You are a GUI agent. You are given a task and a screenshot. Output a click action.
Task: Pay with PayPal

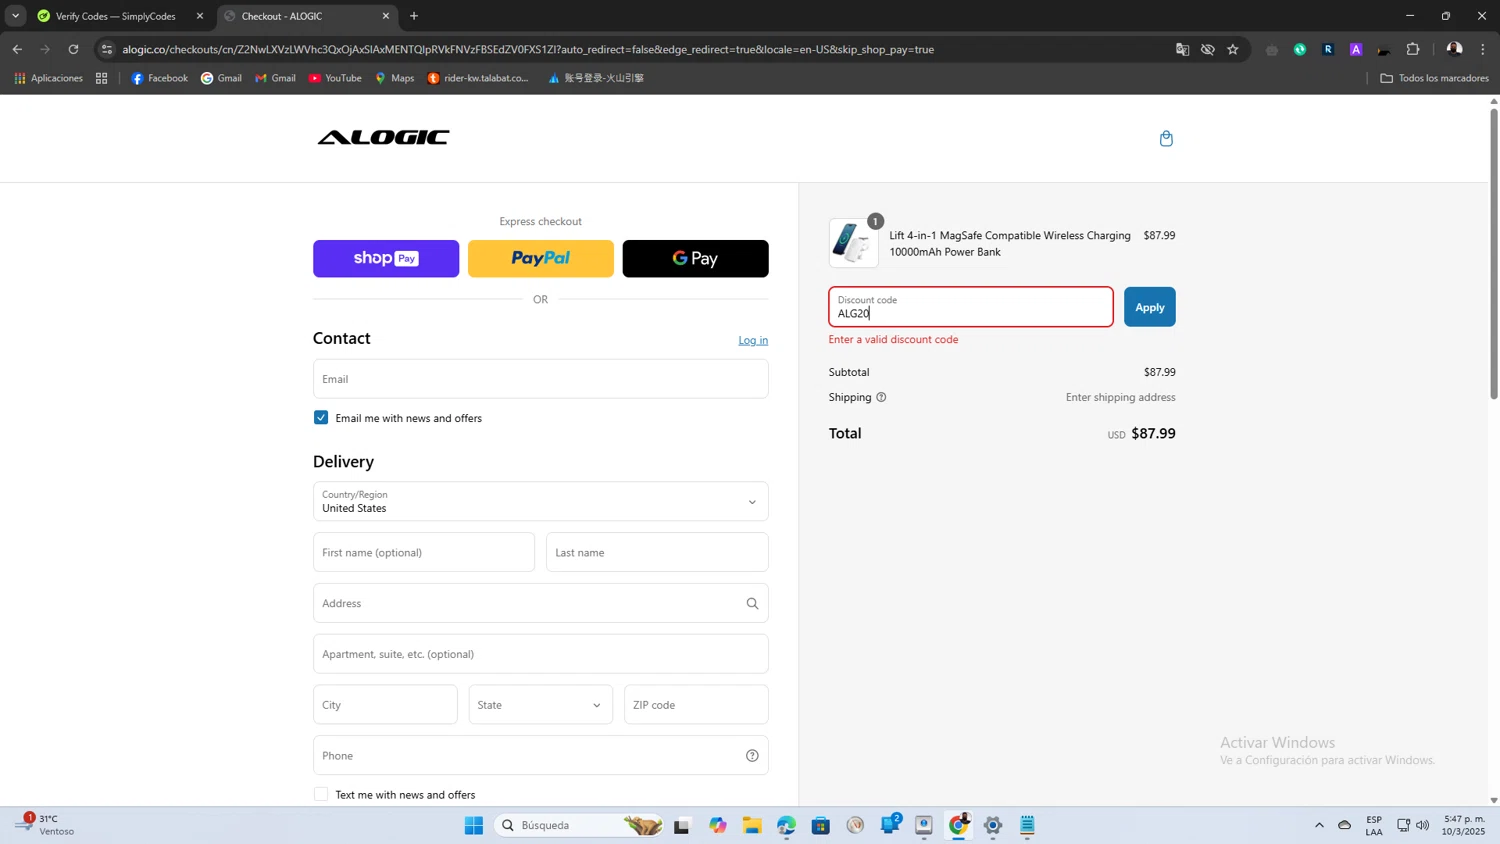540,258
